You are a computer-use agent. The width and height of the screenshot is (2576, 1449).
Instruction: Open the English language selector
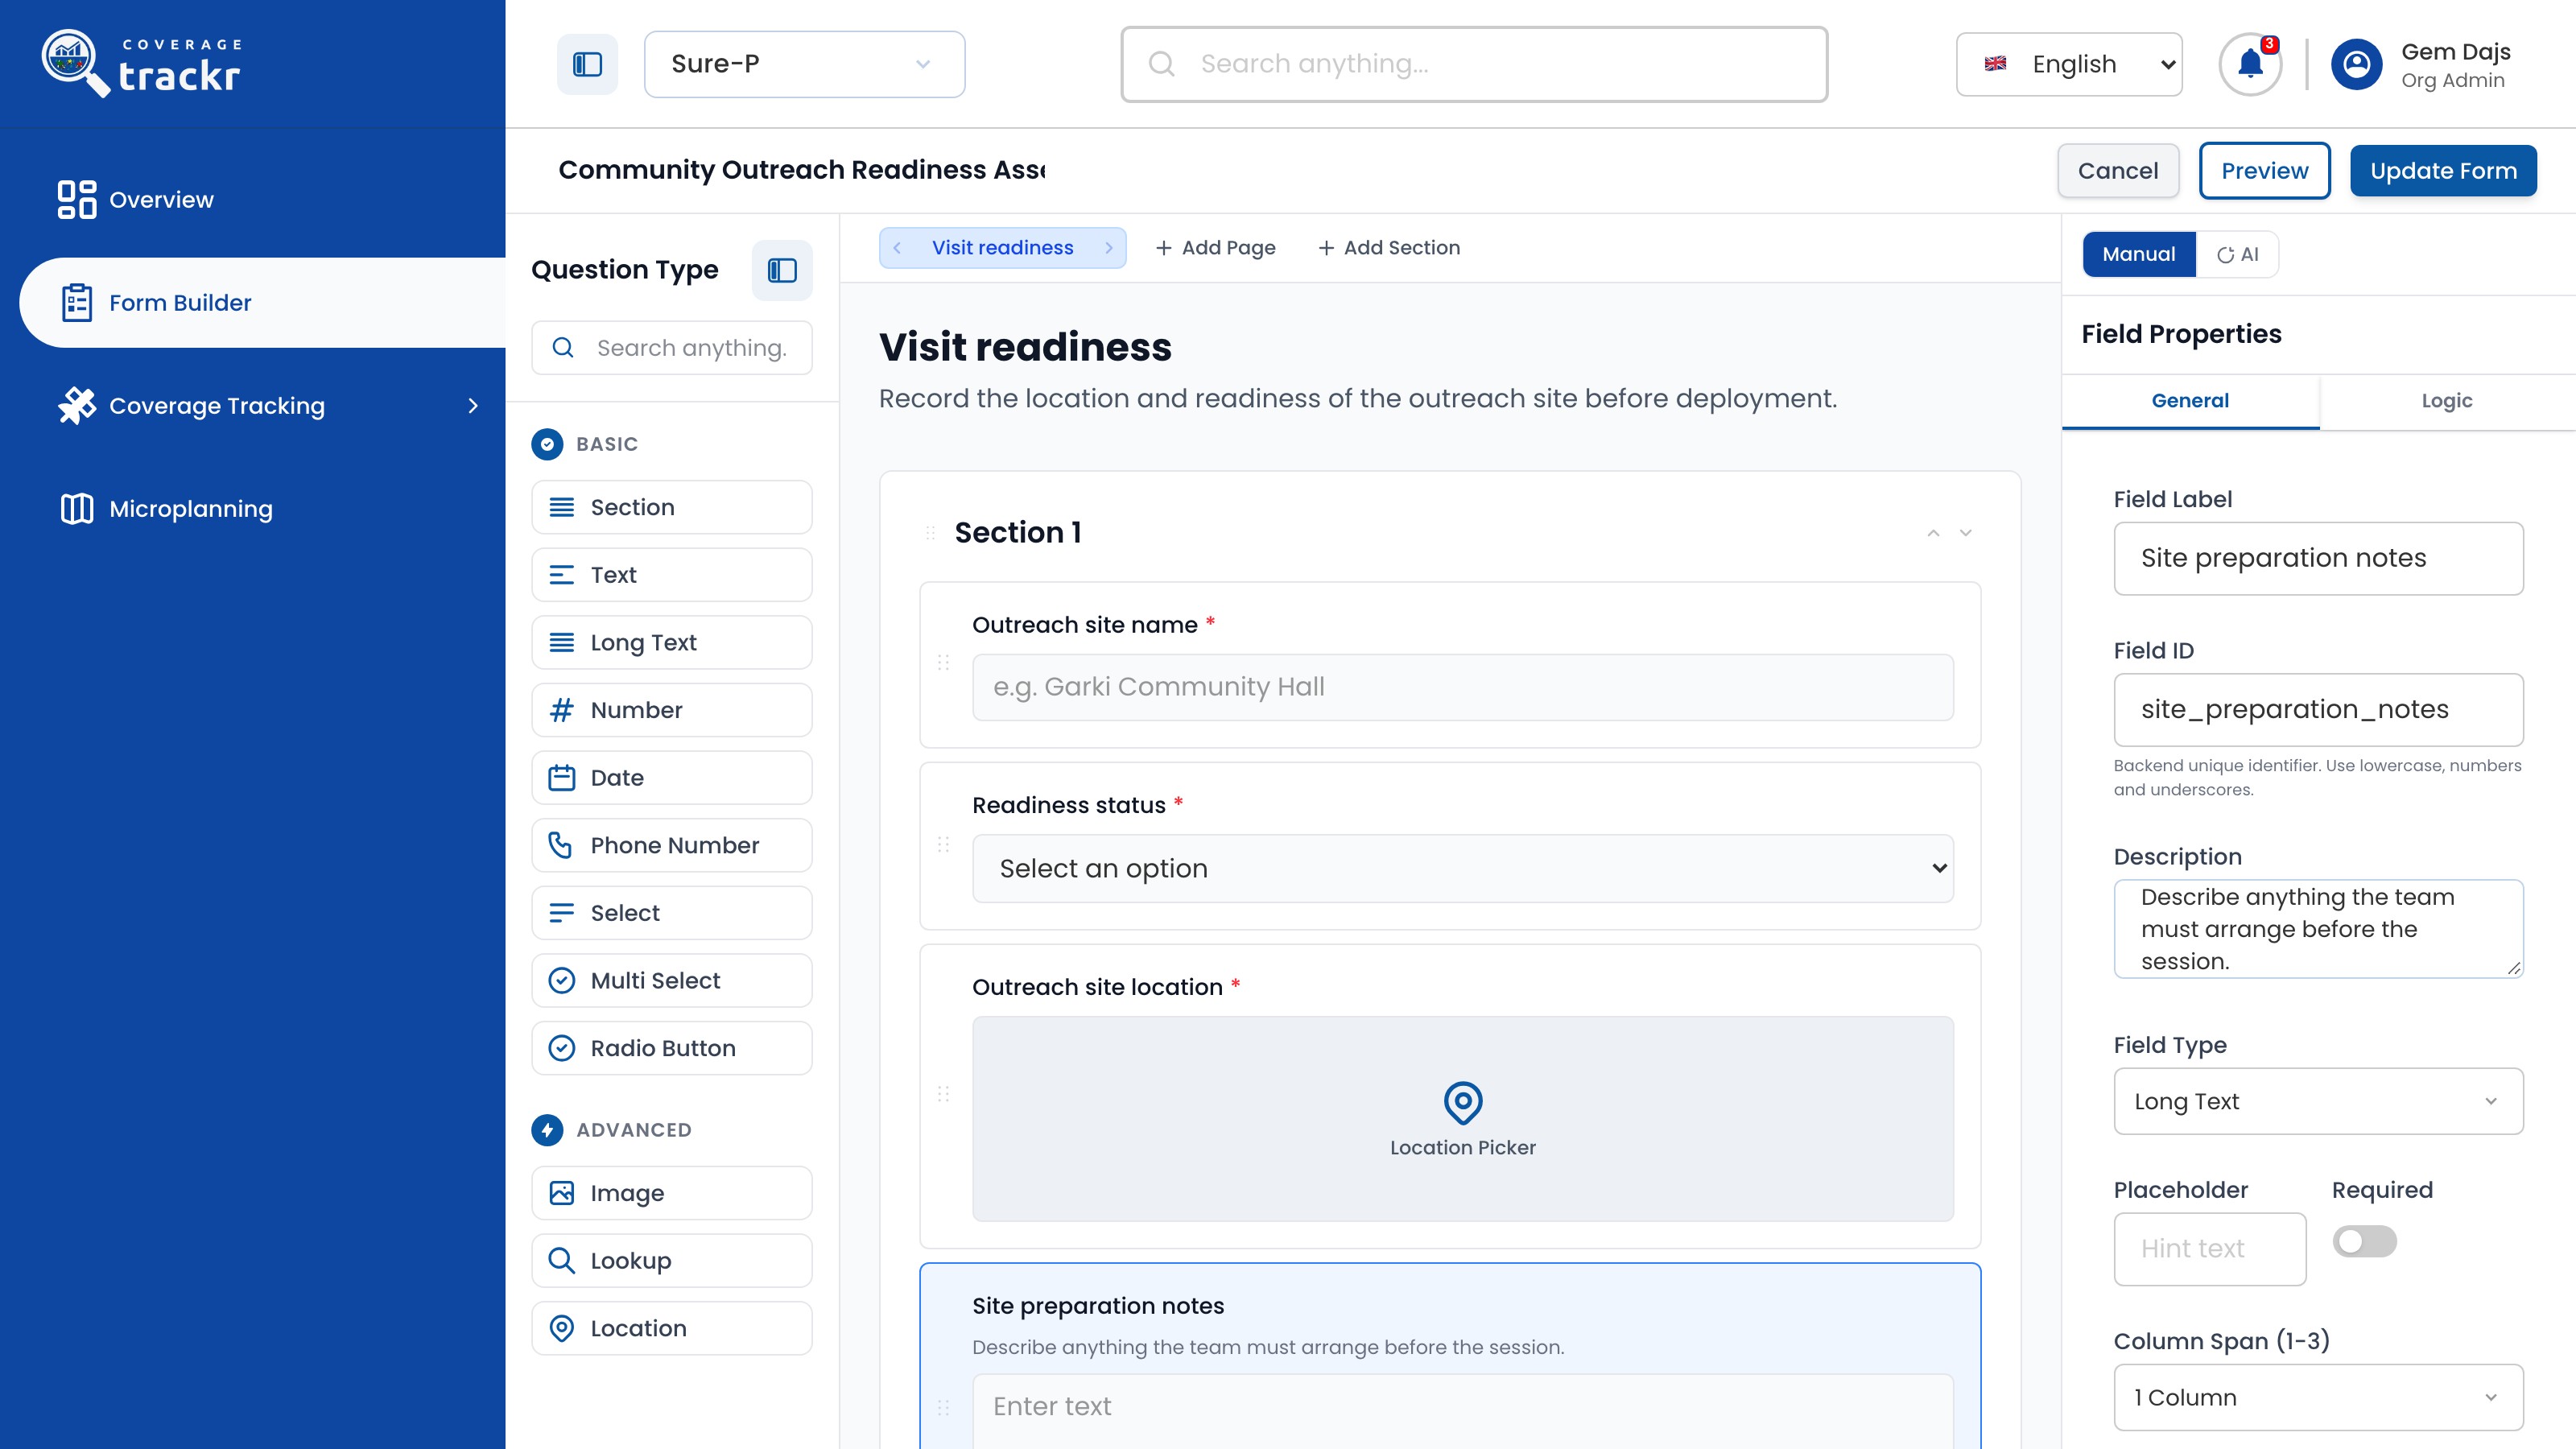[x=2069, y=64]
